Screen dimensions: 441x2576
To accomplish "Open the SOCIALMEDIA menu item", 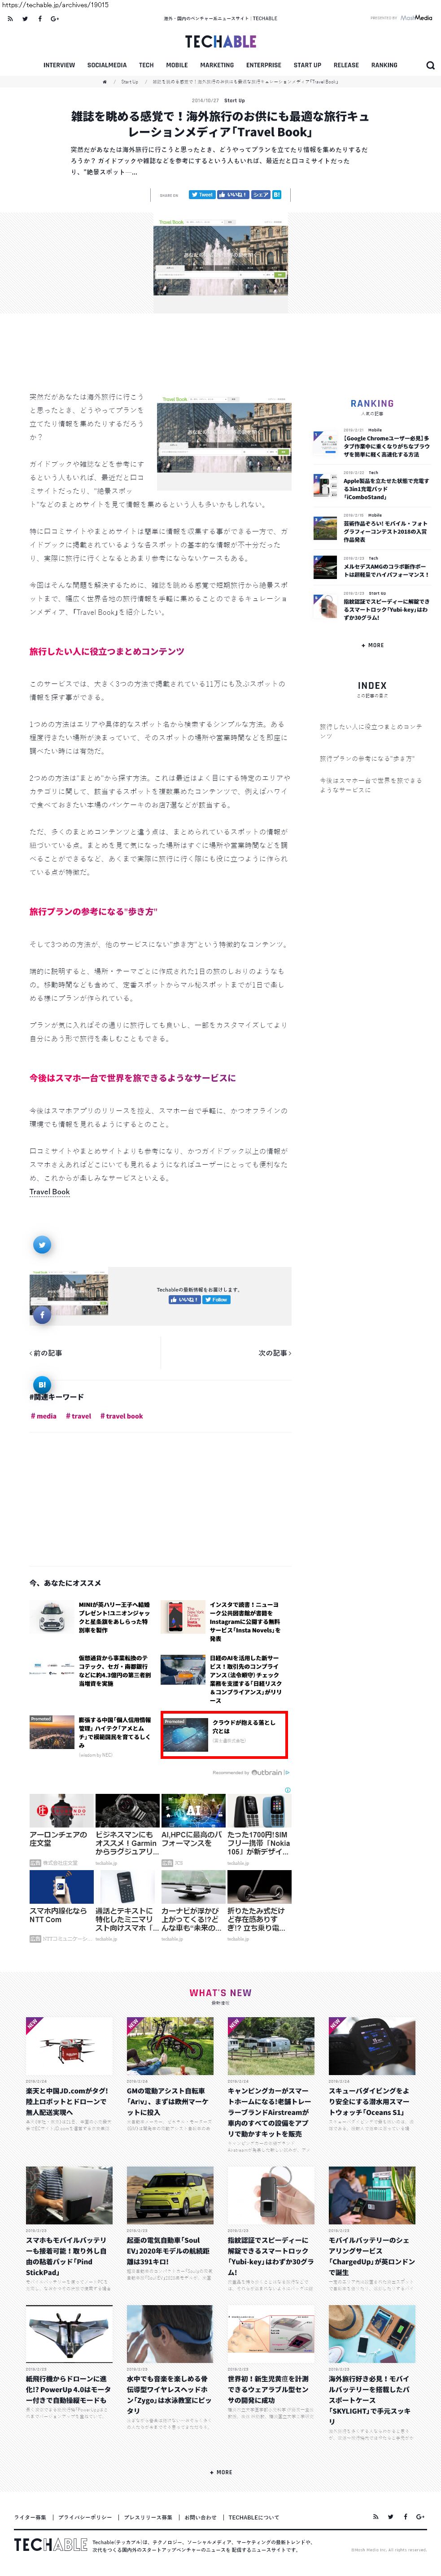I will coord(107,65).
